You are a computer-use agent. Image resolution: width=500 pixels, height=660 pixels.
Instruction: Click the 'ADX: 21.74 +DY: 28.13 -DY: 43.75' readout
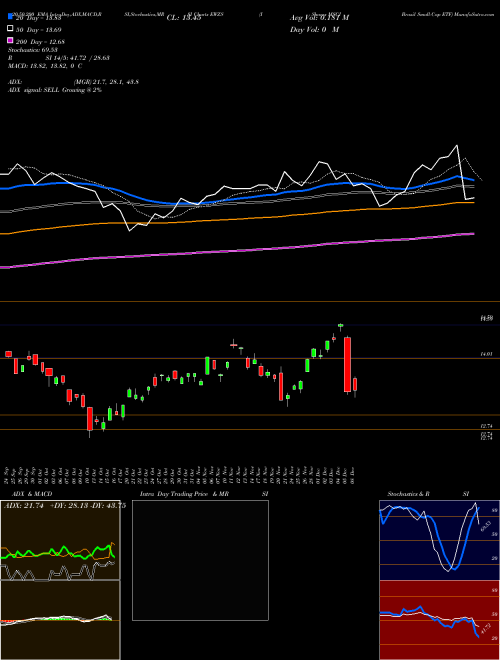(x=65, y=506)
